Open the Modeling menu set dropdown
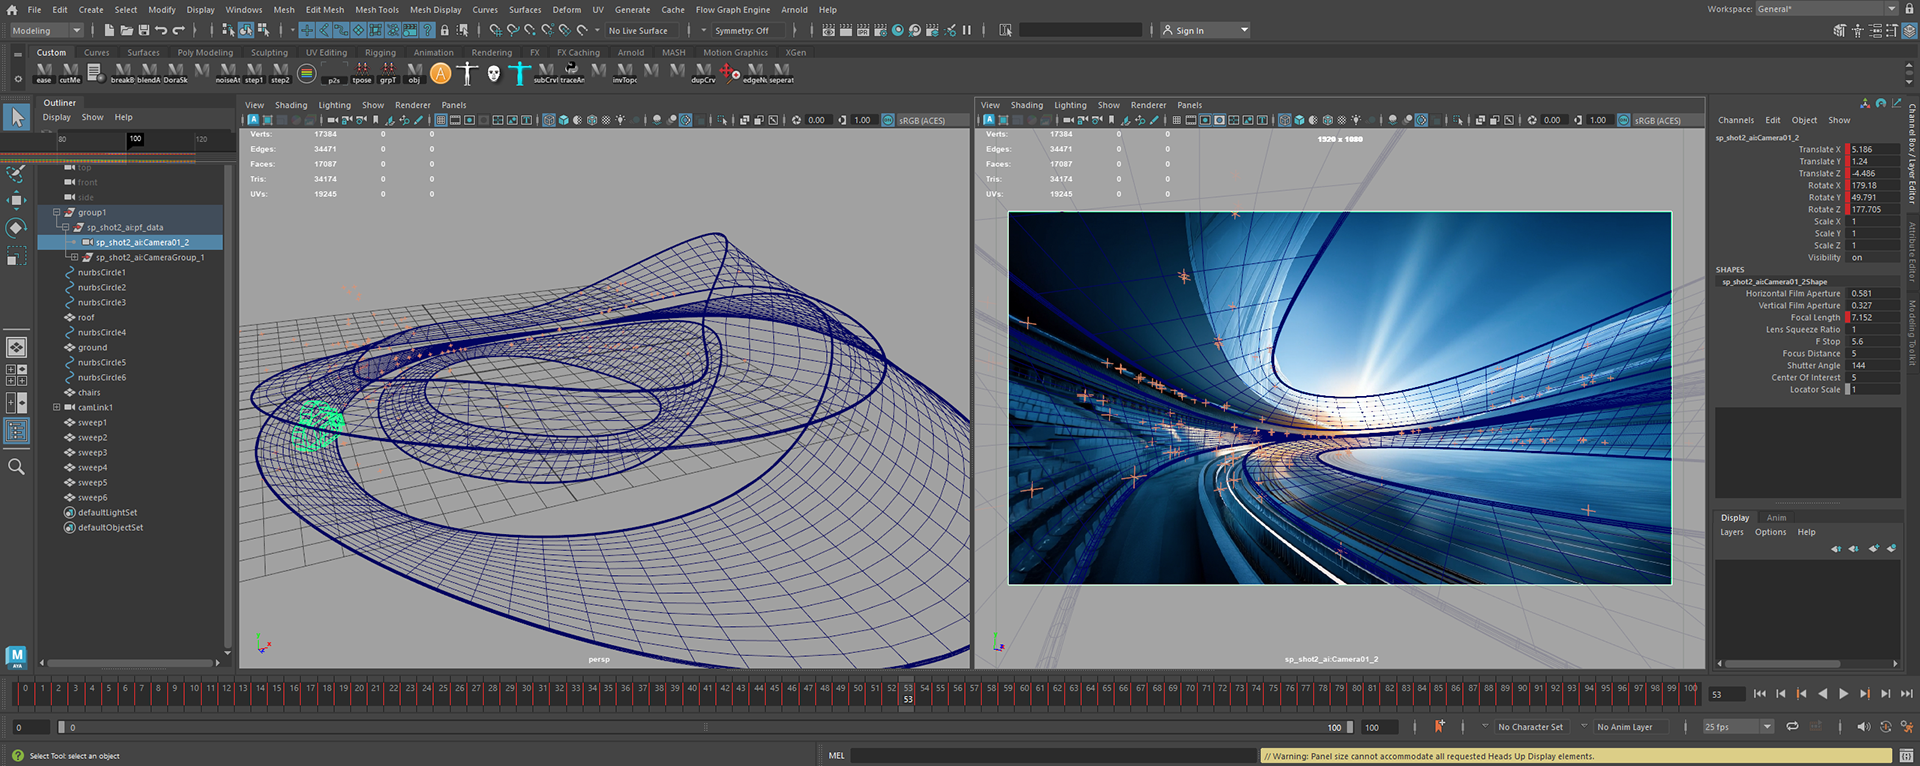This screenshot has height=766, width=1920. pyautogui.click(x=46, y=31)
